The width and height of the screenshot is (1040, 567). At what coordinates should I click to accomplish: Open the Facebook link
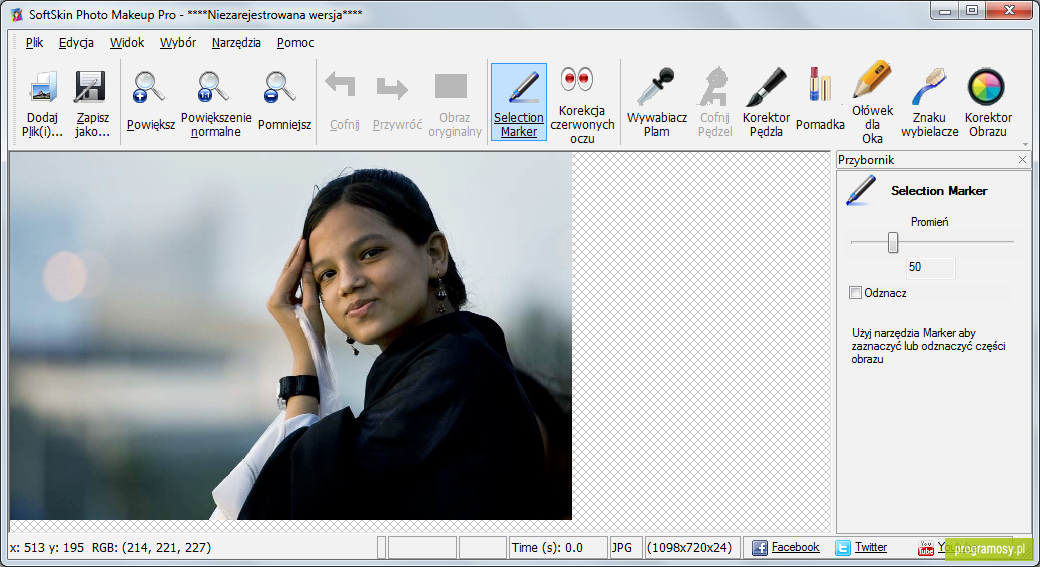coord(795,547)
